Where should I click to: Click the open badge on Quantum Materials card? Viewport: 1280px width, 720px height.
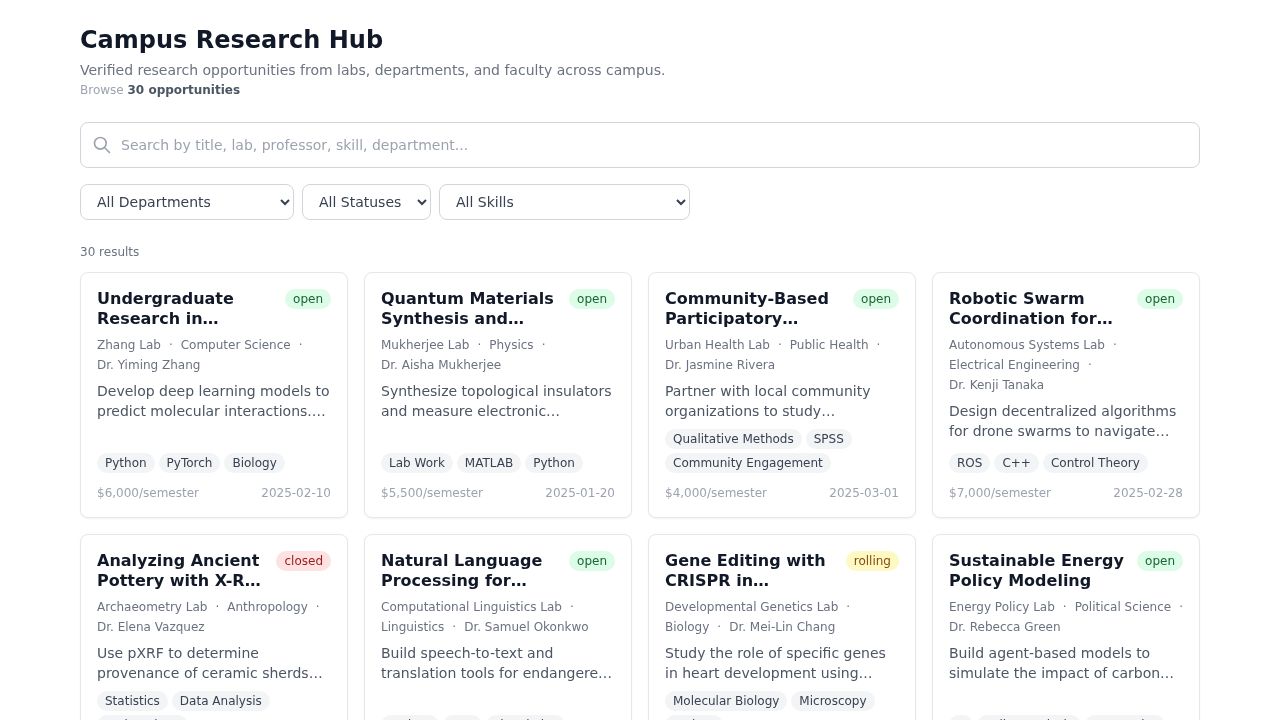(x=592, y=299)
